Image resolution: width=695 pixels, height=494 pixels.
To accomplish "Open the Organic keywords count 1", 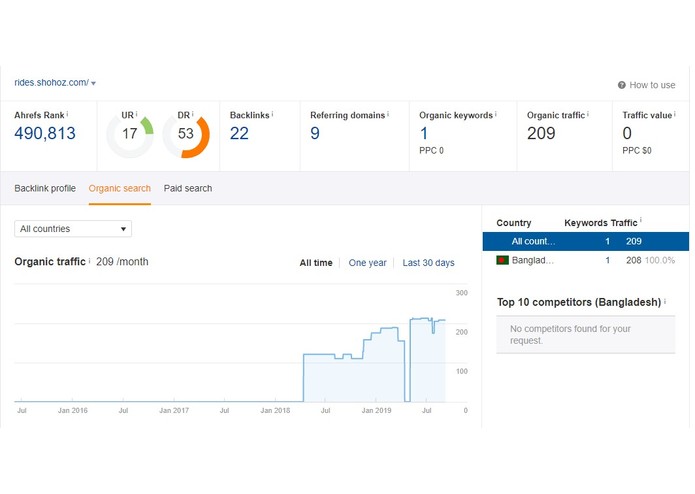I will coord(424,133).
